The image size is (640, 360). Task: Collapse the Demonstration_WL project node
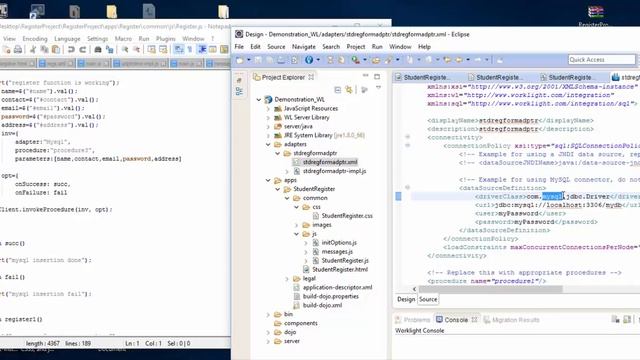pyautogui.click(x=259, y=100)
